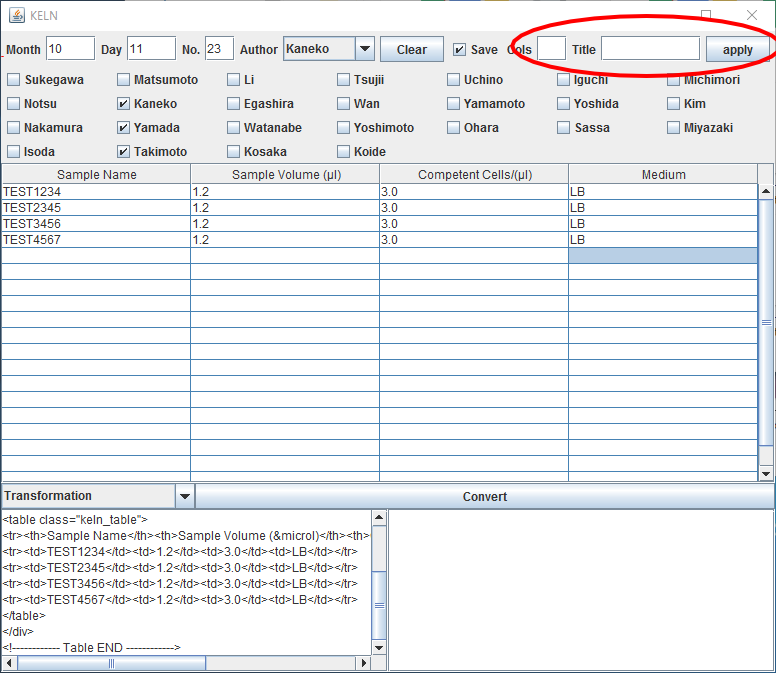Image resolution: width=776 pixels, height=673 pixels.
Task: Check the Yoshimoto checkbox
Action: tap(343, 128)
